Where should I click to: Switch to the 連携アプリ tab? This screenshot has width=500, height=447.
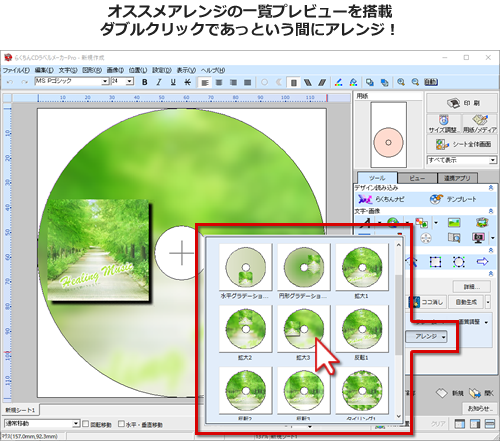pyautogui.click(x=457, y=178)
